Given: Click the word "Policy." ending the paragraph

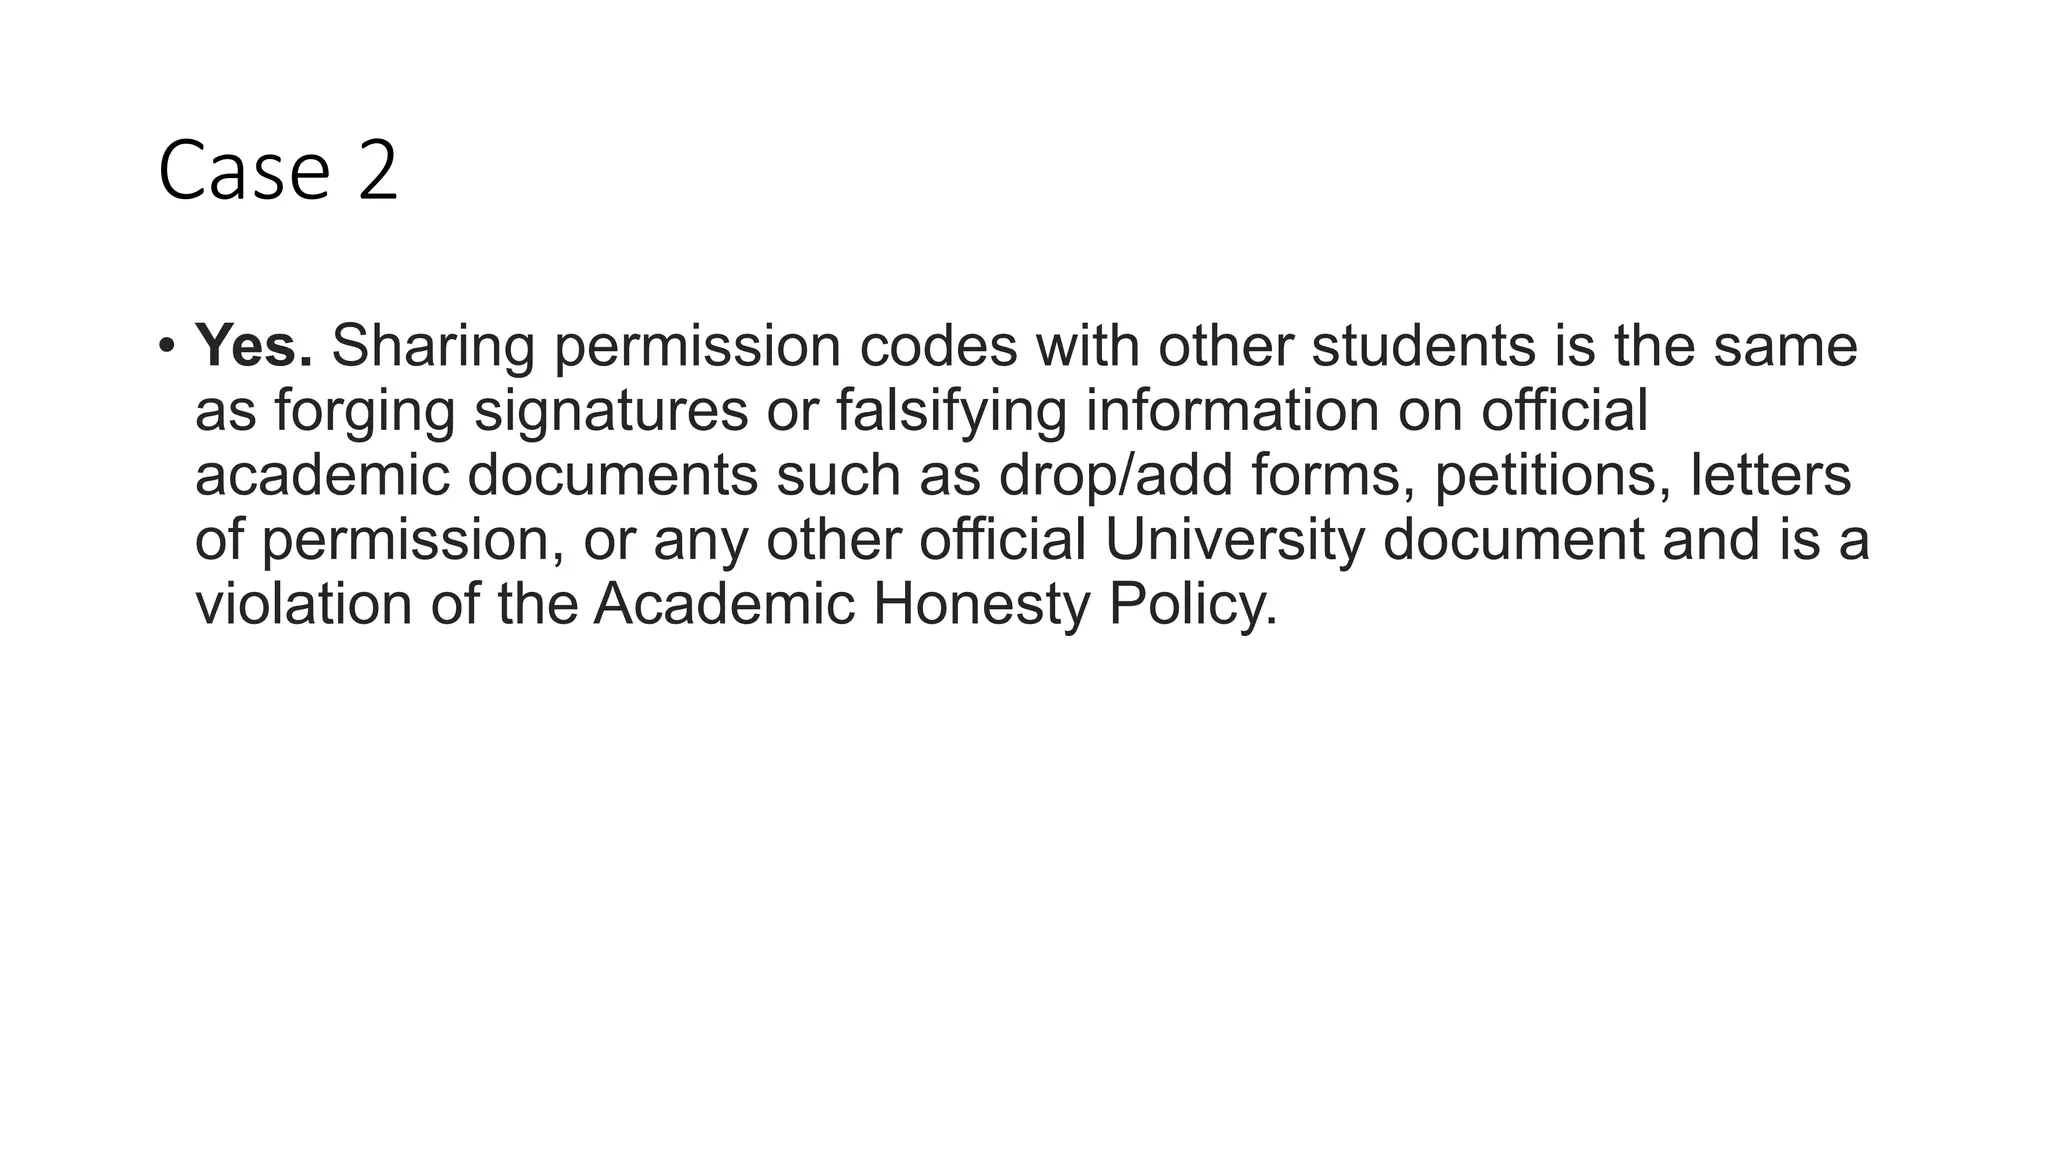Looking at the screenshot, I should tap(1193, 606).
